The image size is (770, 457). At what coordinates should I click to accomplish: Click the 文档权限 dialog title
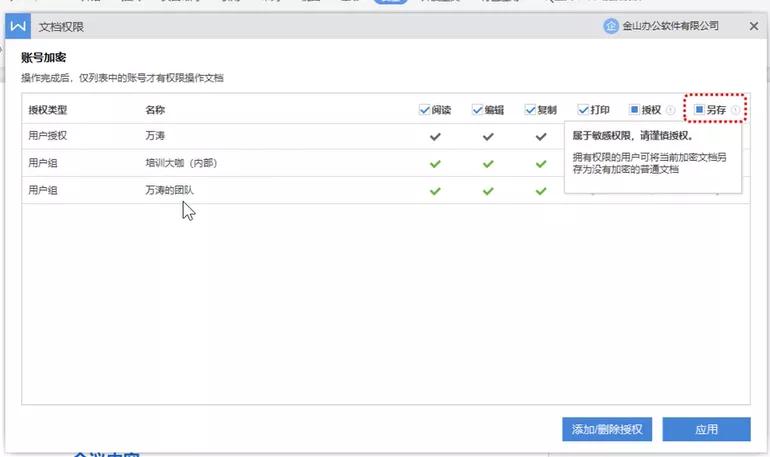[x=61, y=27]
